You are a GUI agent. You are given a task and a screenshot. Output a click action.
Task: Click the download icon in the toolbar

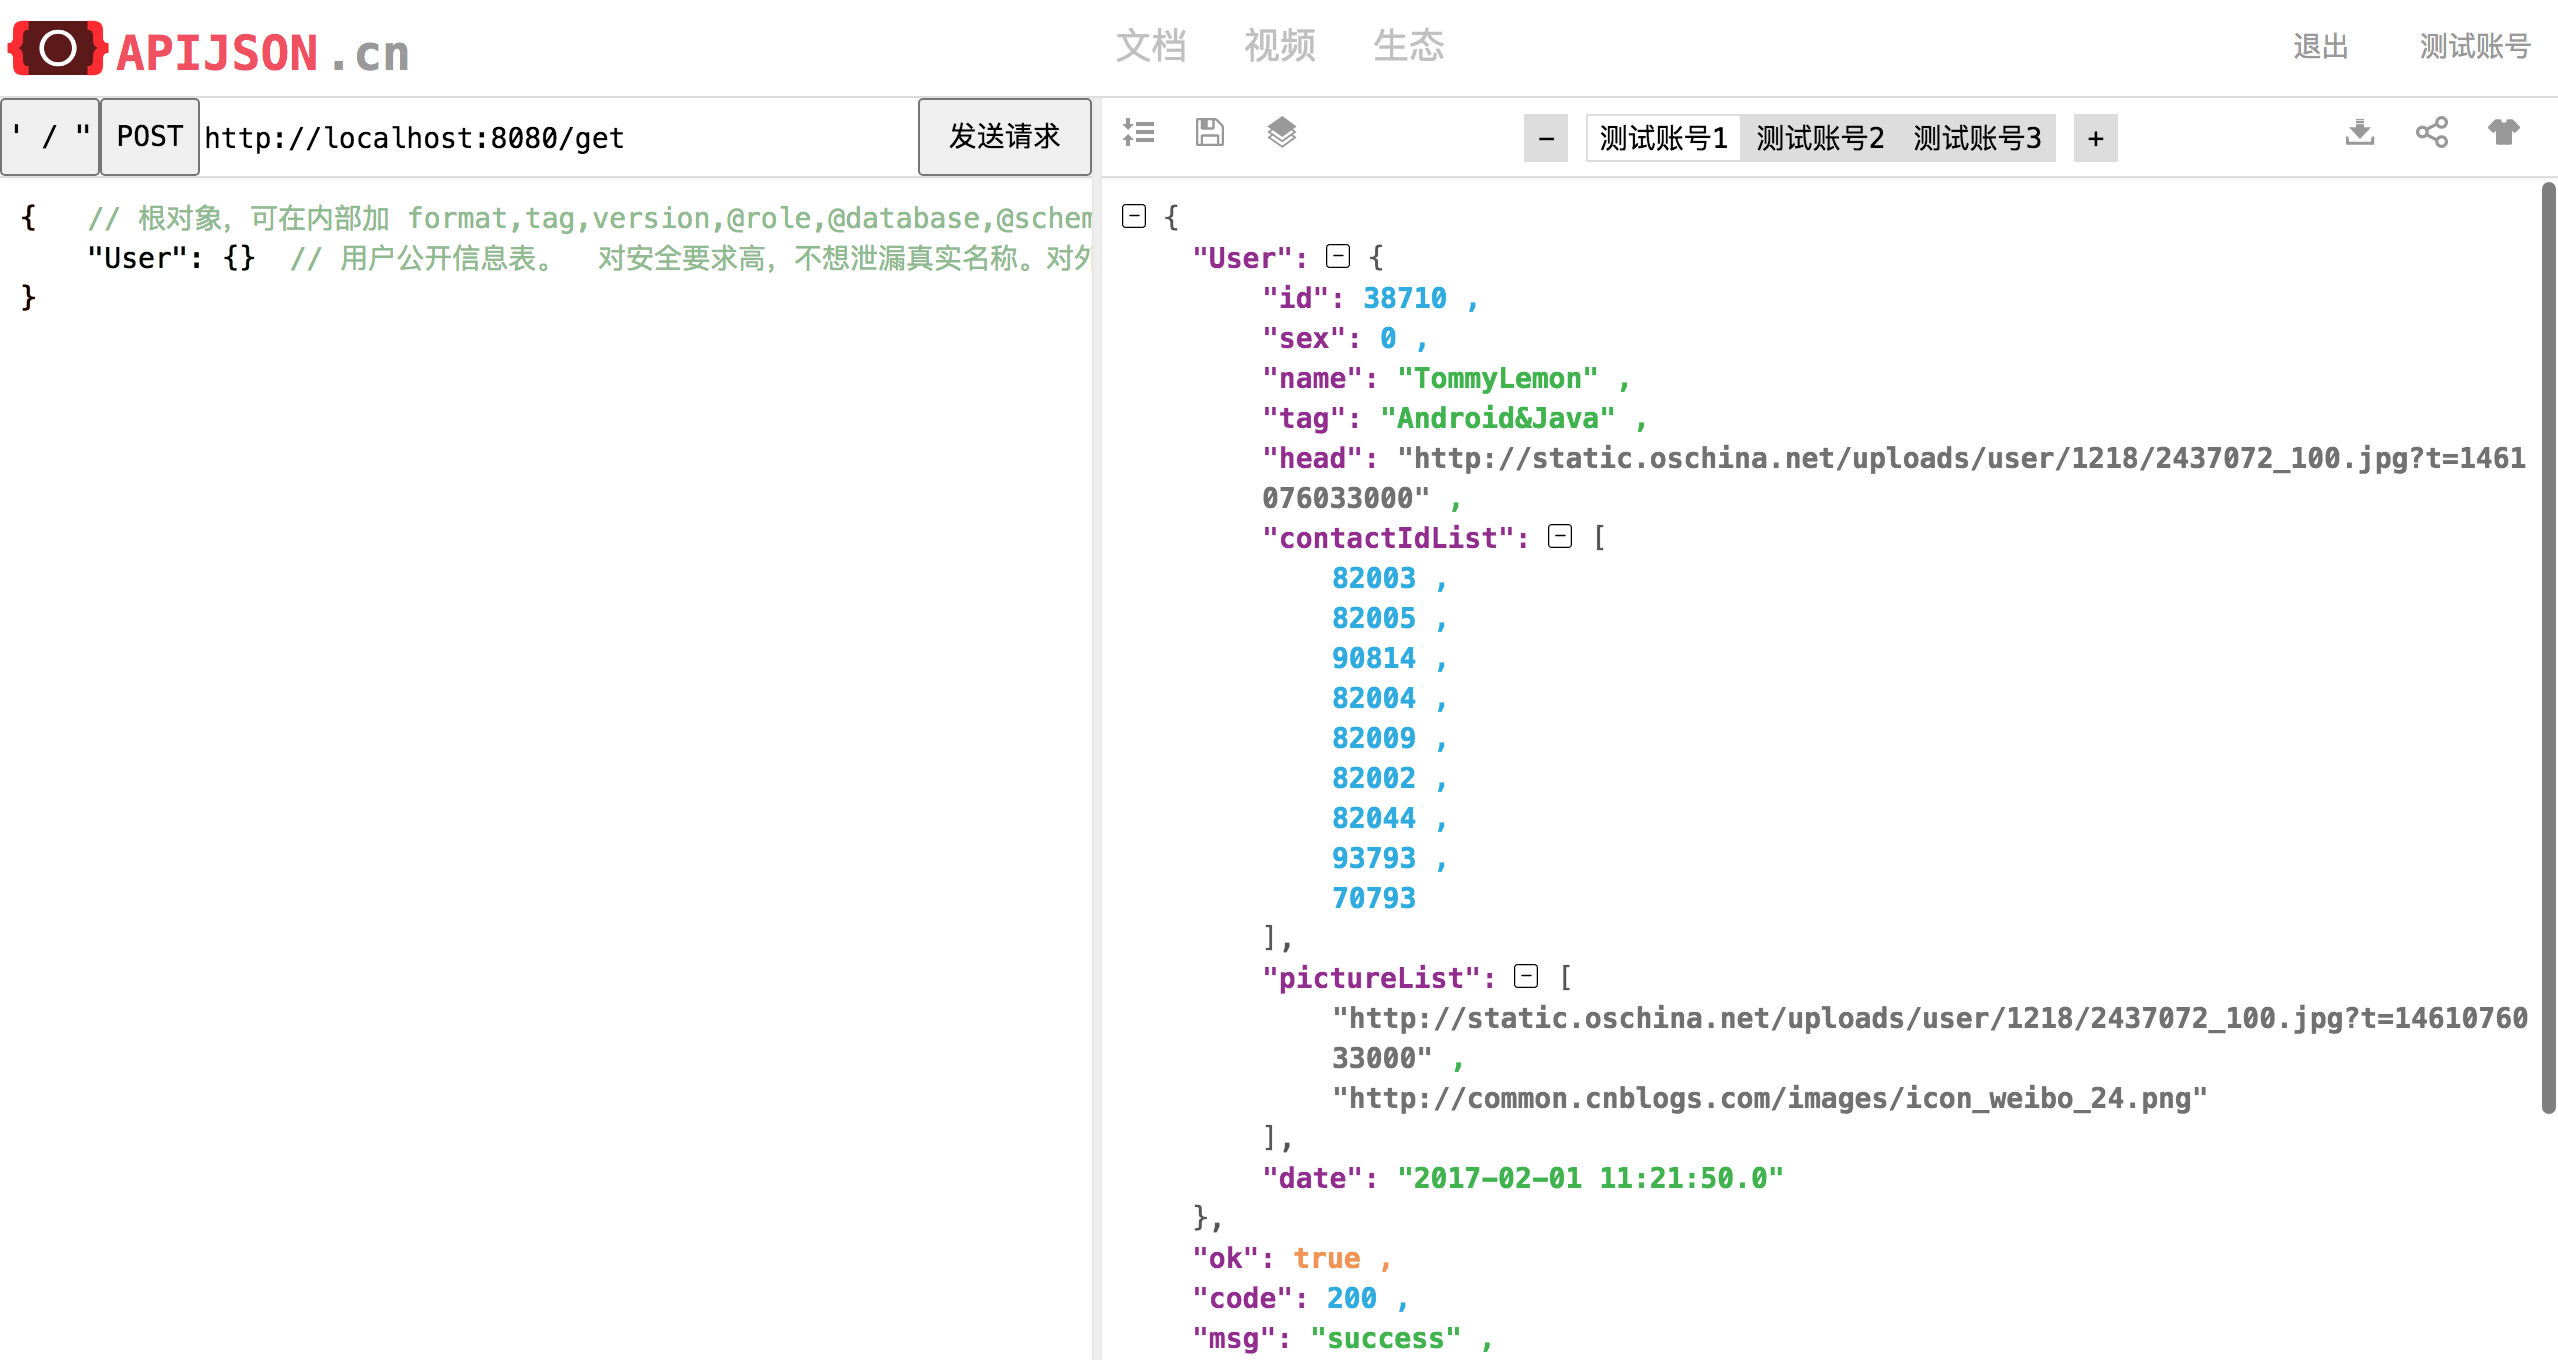tap(2360, 132)
